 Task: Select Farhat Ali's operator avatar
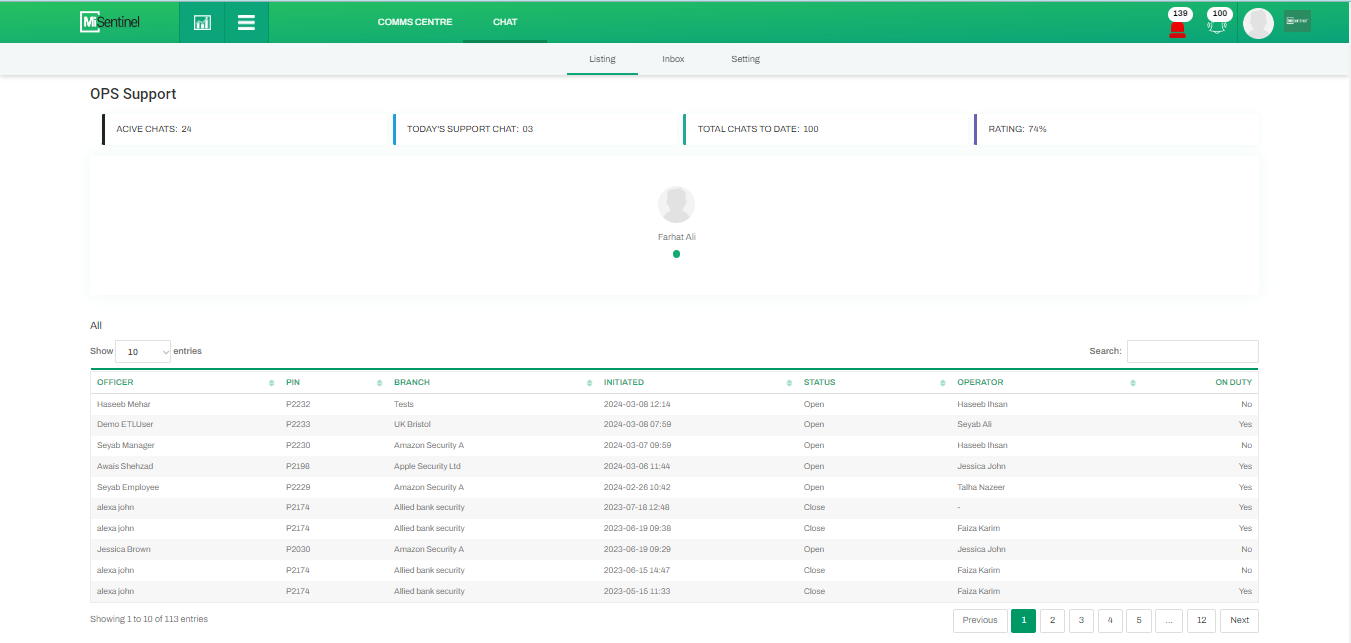click(x=676, y=205)
